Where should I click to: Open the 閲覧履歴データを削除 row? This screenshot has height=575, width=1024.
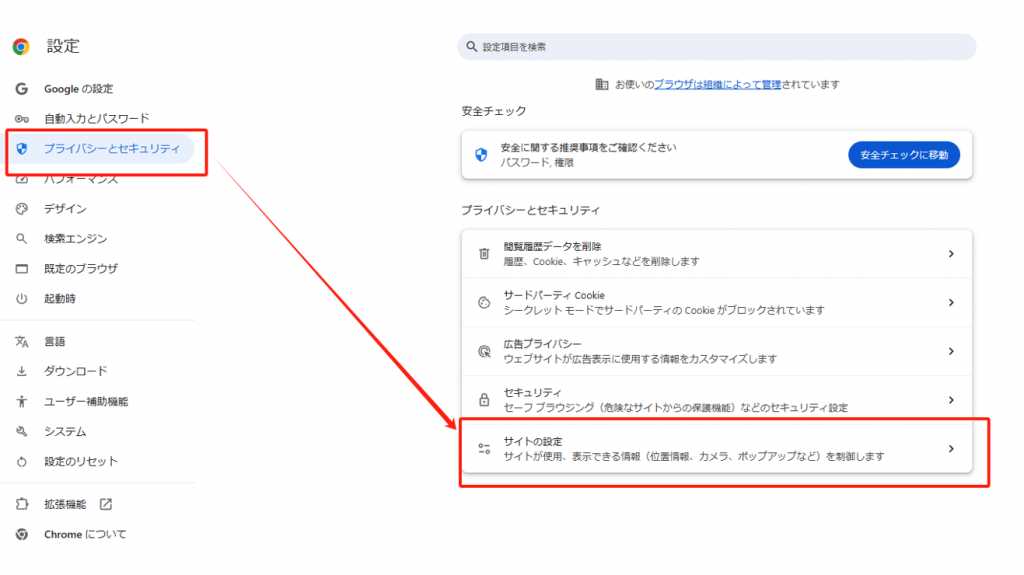tap(716, 254)
